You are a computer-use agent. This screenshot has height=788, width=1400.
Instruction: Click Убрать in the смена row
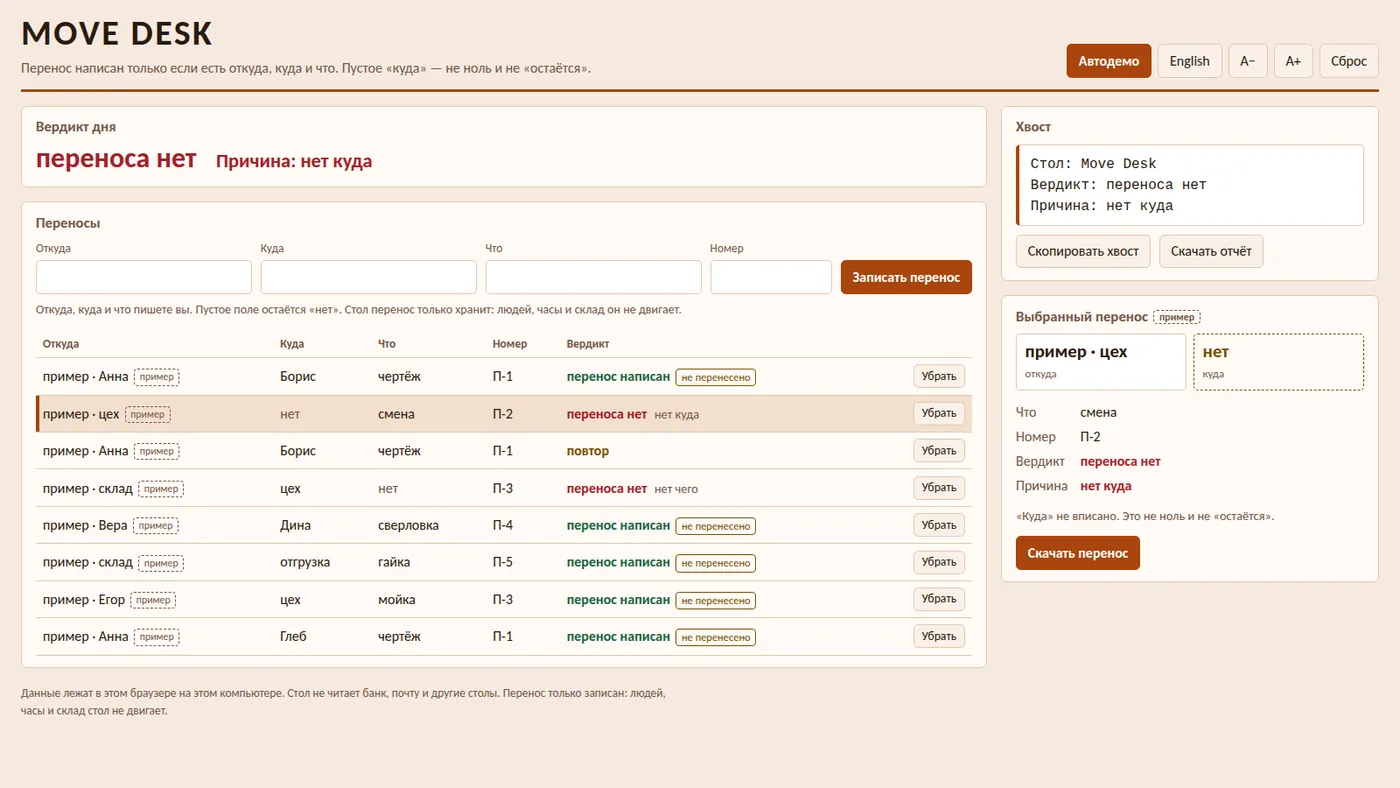939,414
